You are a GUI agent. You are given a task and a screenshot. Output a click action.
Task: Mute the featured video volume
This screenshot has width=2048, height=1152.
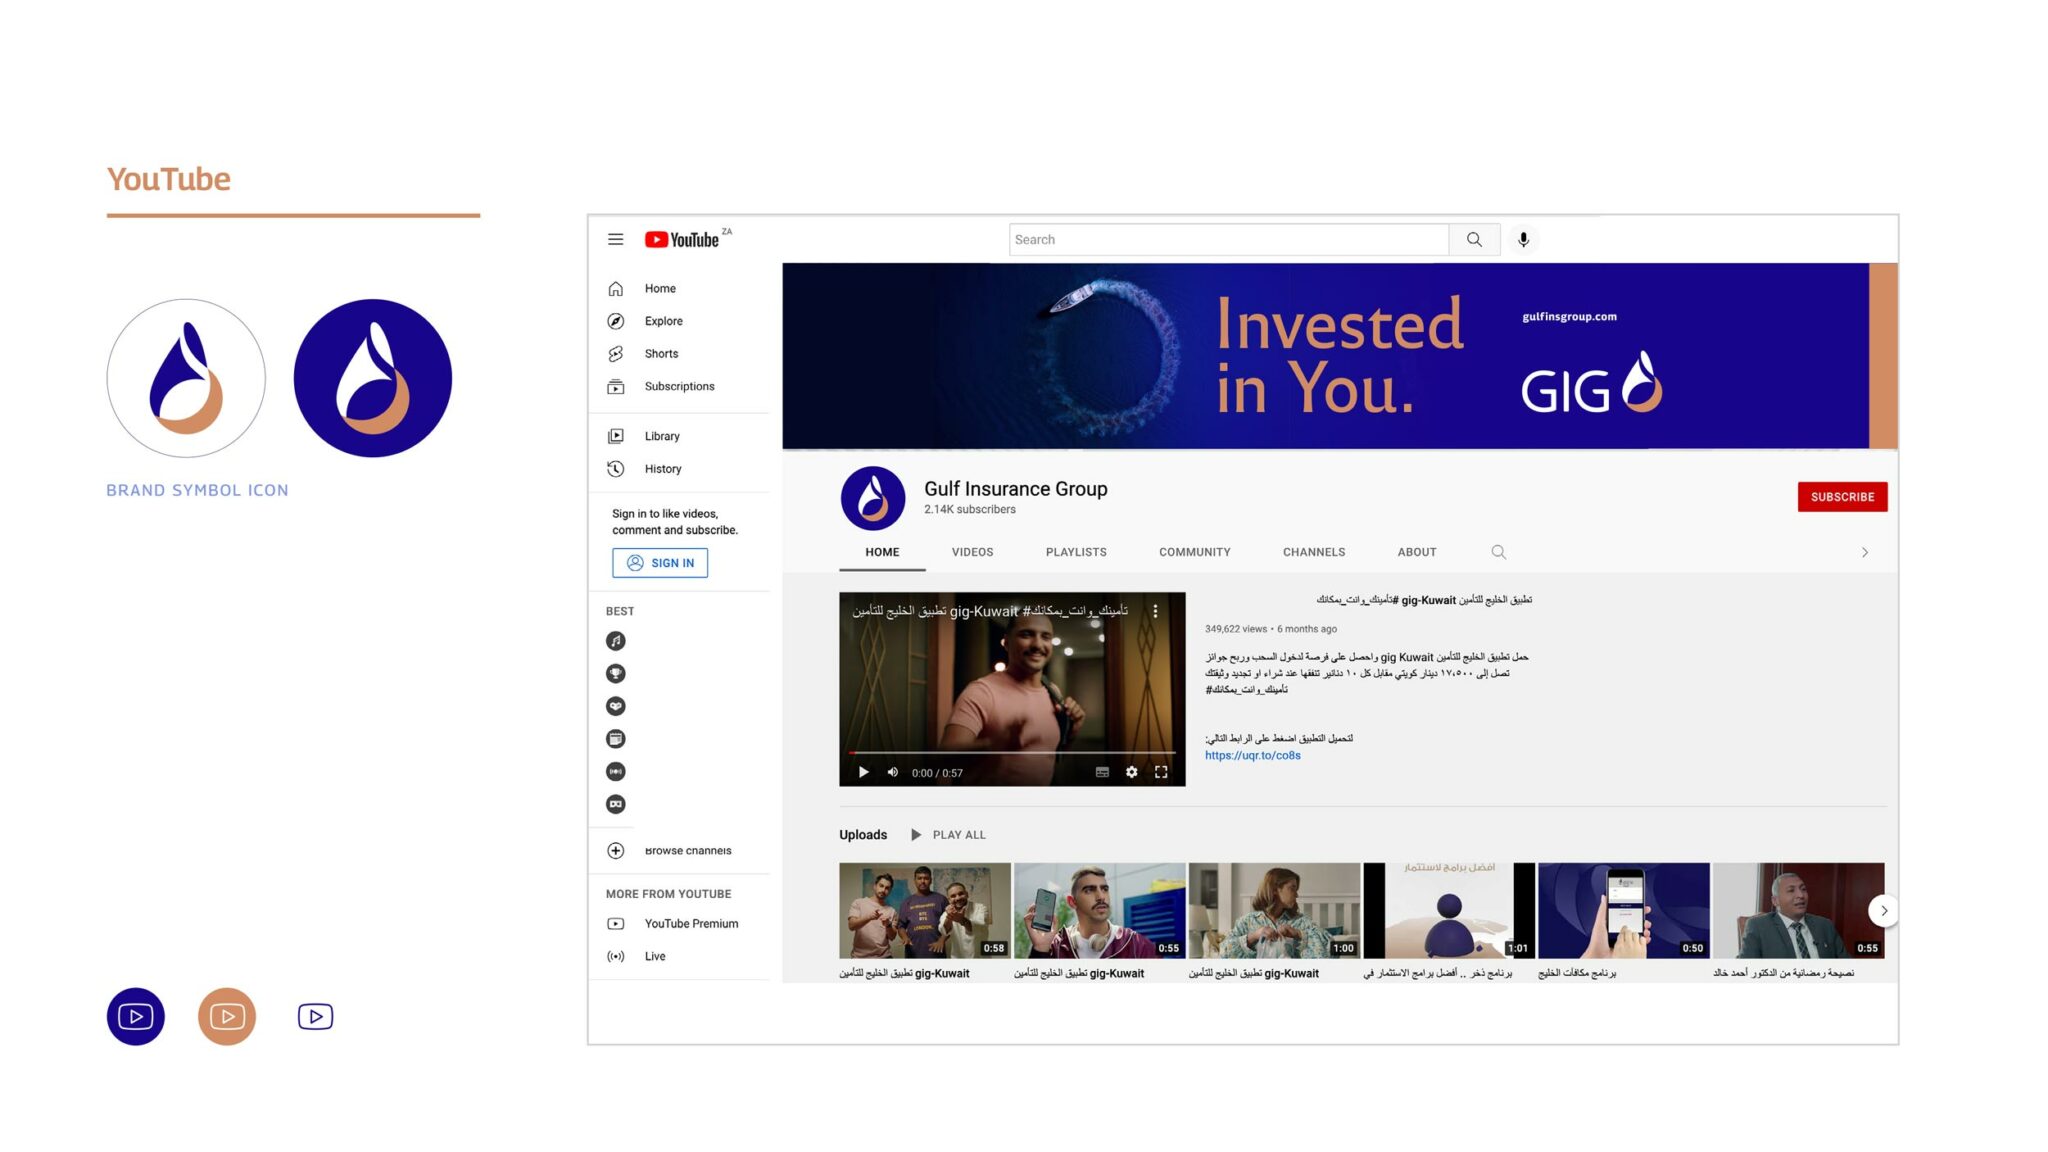pyautogui.click(x=892, y=772)
